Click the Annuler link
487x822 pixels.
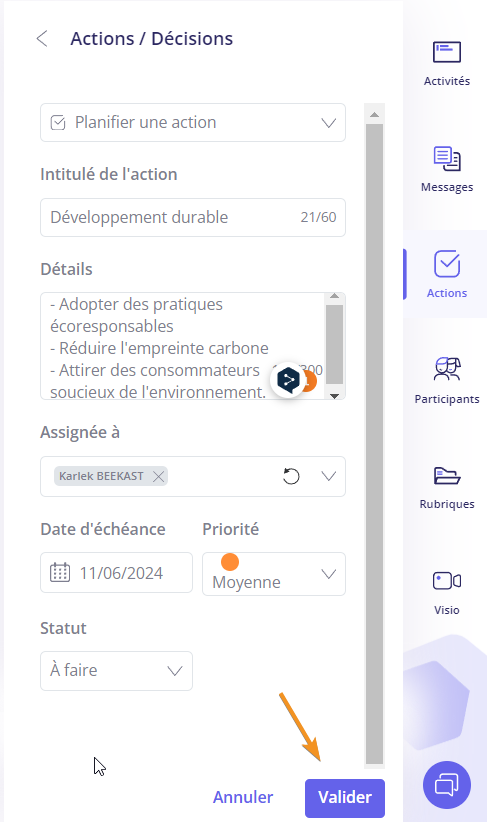click(243, 797)
